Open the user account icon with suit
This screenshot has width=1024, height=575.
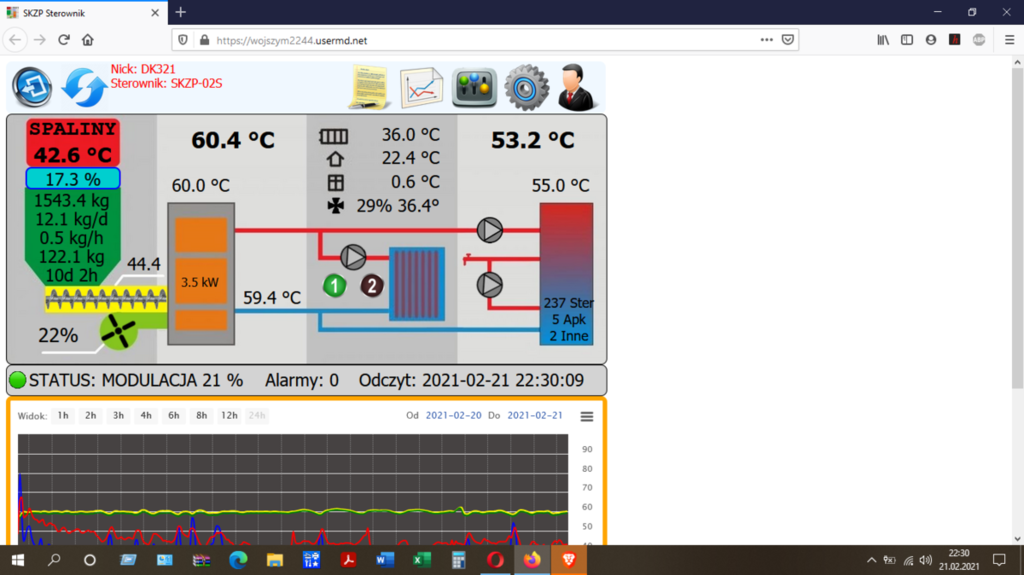tap(577, 87)
